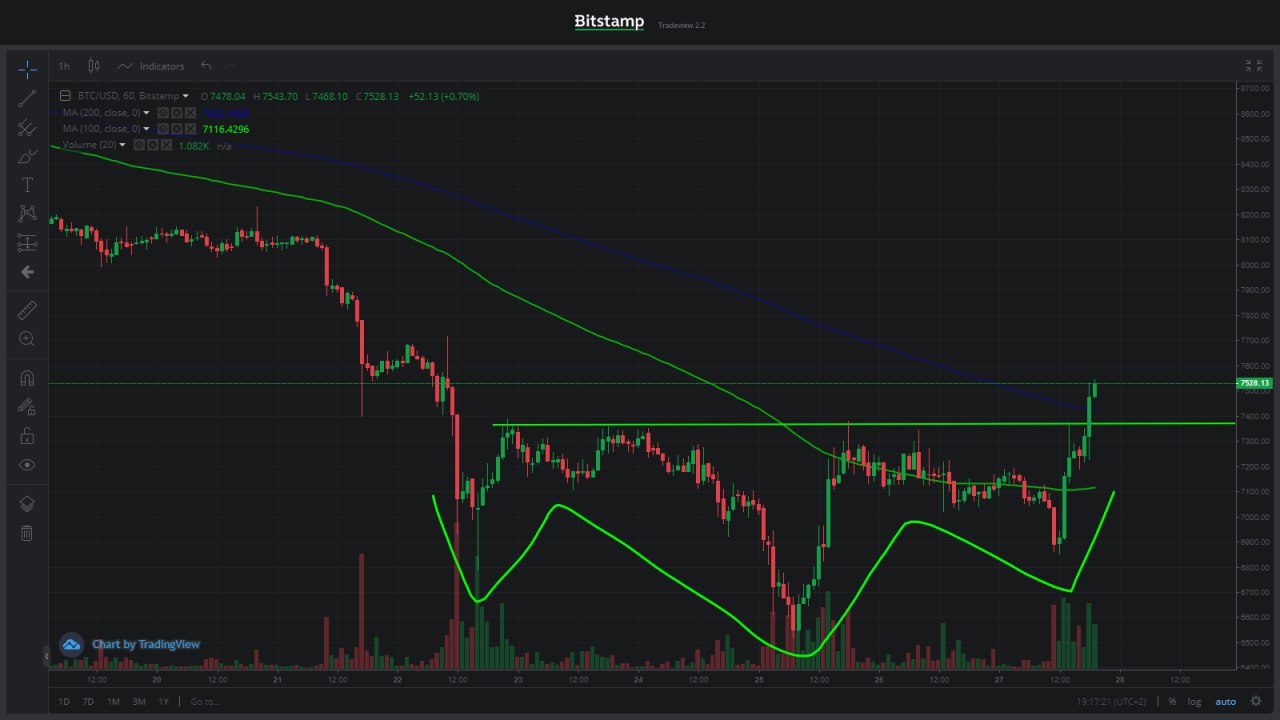Collapse the BTC/USD legend box
1280x720 pixels.
click(x=65, y=96)
